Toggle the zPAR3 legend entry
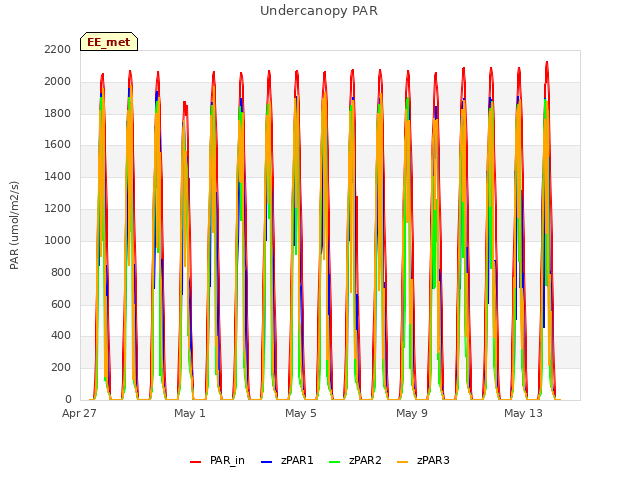This screenshot has width=640, height=480. [x=423, y=460]
